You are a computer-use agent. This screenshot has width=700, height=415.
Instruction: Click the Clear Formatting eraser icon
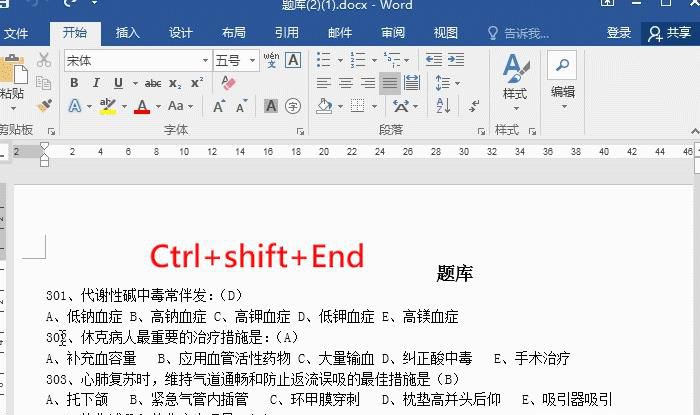pyautogui.click(x=228, y=83)
